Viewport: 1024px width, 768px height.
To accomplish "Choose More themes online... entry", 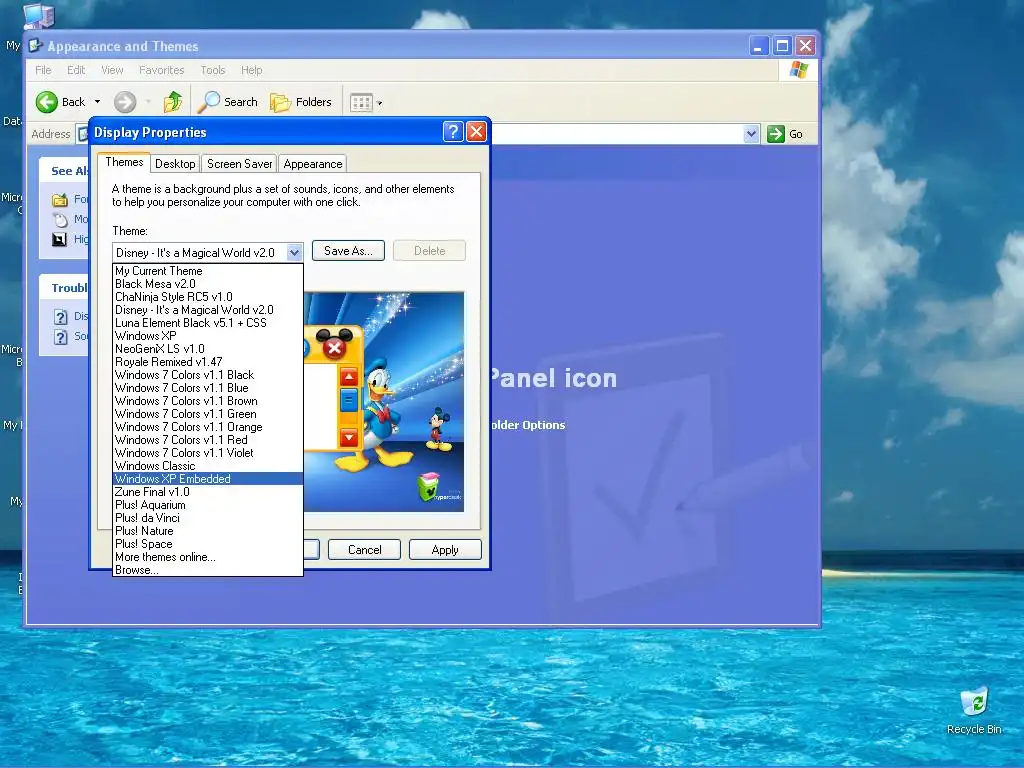I will (208, 557).
